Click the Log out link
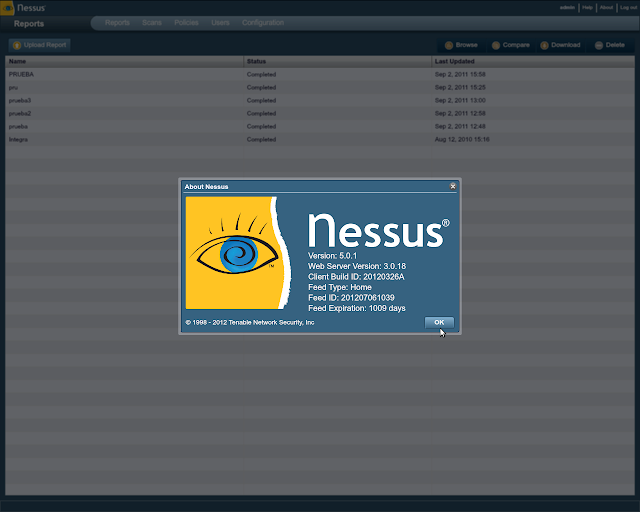The width and height of the screenshot is (640, 512). coord(628,7)
